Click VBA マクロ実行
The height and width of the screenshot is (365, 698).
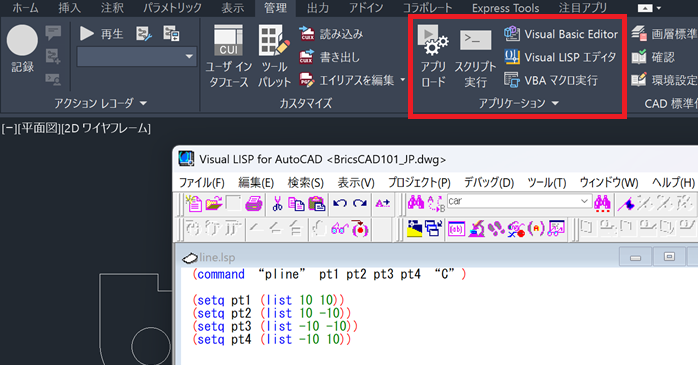pyautogui.click(x=551, y=80)
